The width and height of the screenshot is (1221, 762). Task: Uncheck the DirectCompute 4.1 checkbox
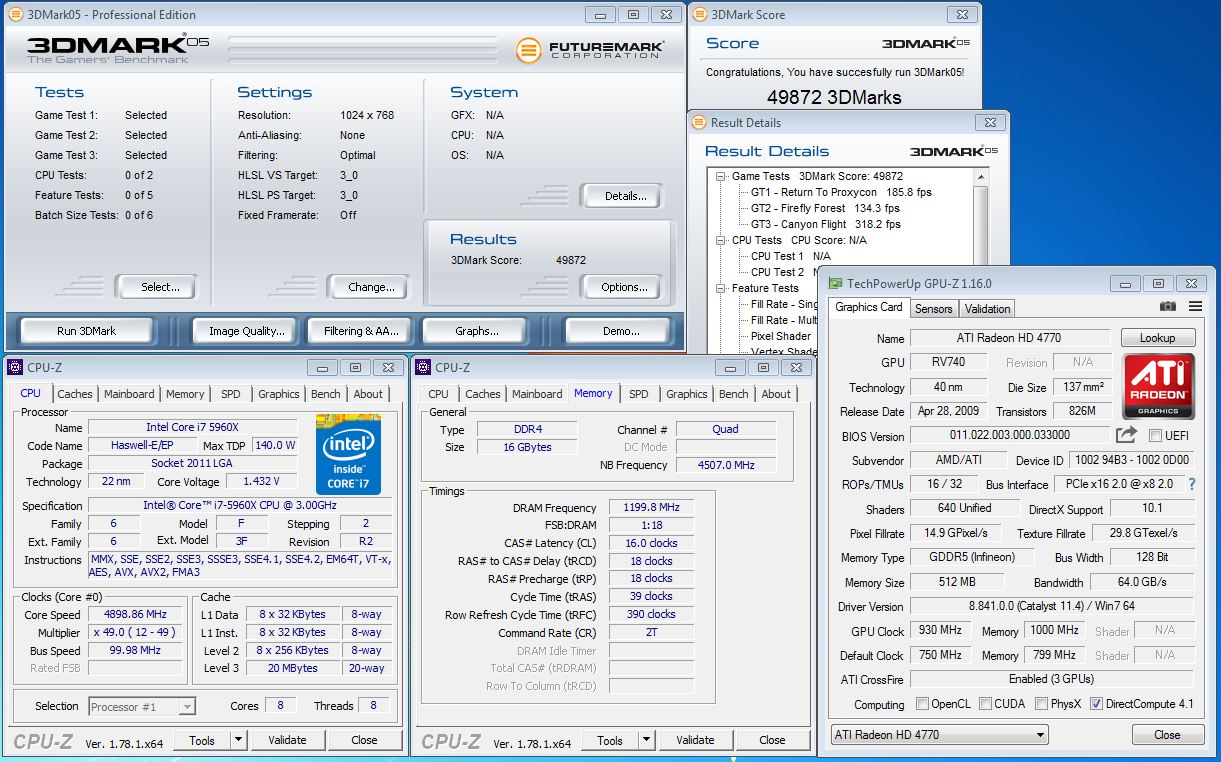pyautogui.click(x=1096, y=704)
